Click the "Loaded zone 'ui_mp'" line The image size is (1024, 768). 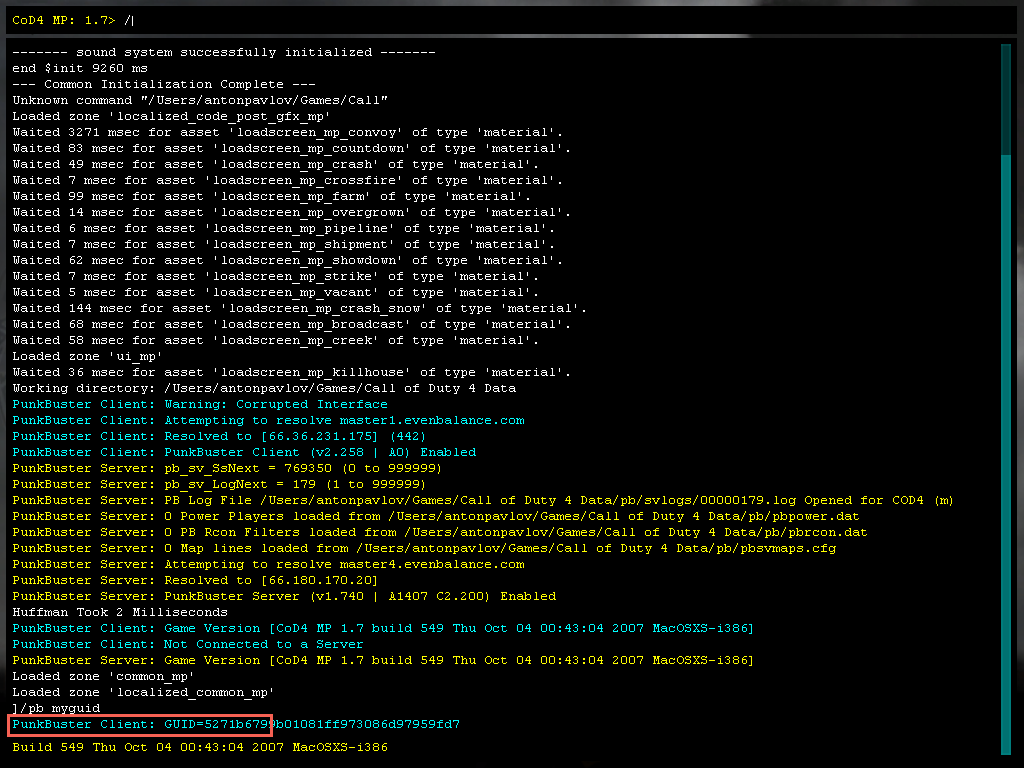88,356
